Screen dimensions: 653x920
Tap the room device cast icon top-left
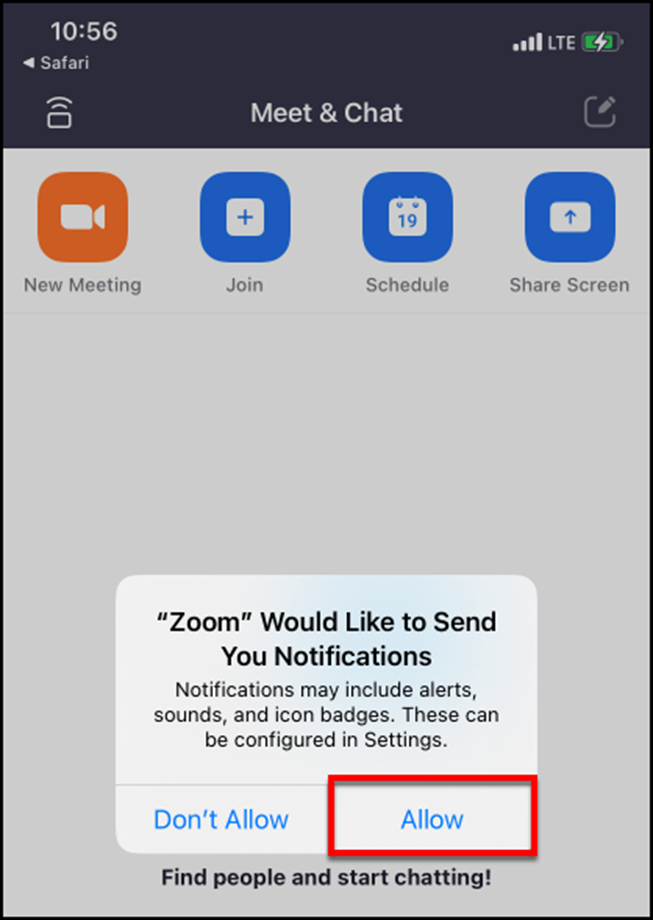pyautogui.click(x=59, y=112)
